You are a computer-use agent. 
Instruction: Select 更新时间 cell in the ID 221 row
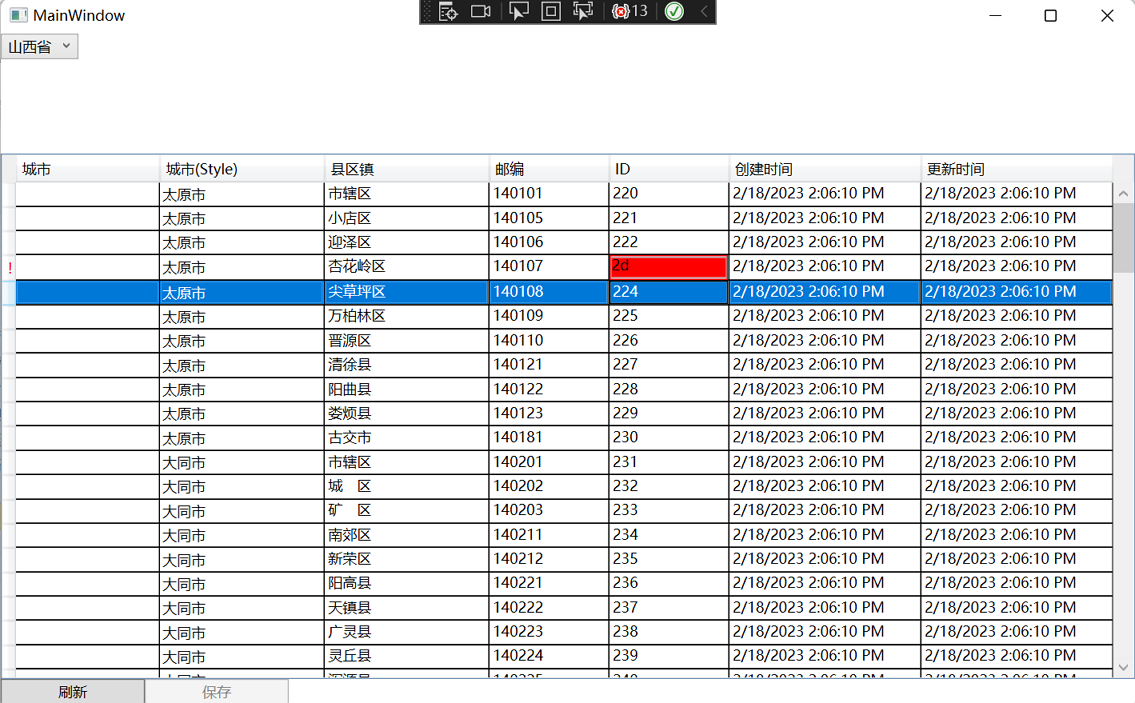coord(1016,218)
